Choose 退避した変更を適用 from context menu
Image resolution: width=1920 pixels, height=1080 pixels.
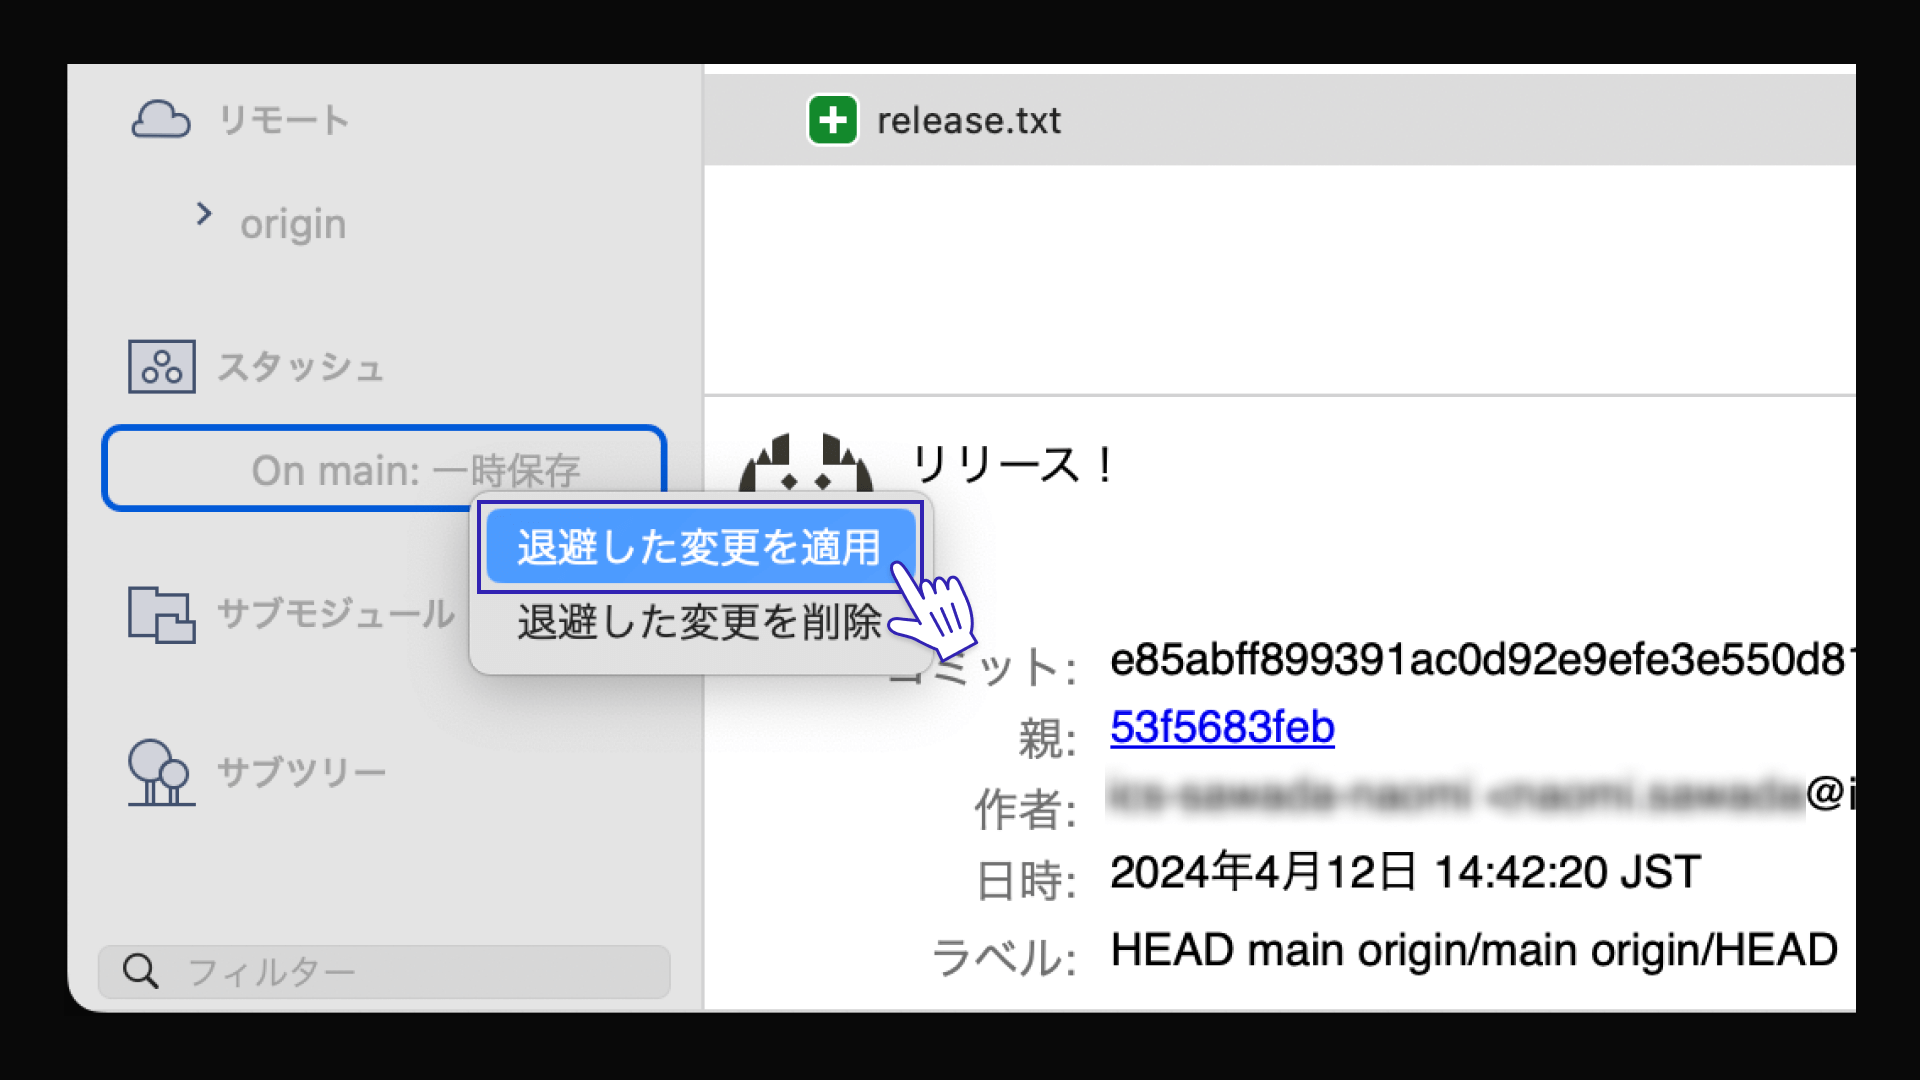click(x=700, y=547)
